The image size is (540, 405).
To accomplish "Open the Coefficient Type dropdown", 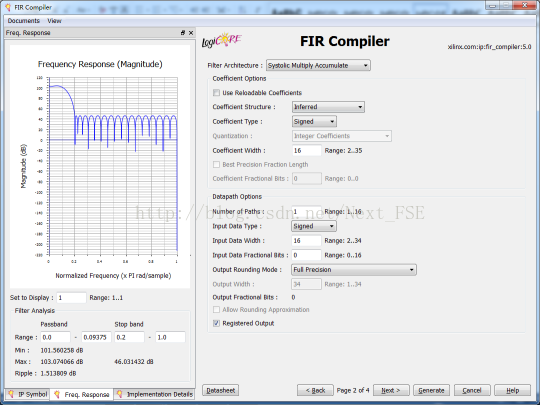I will tap(314, 121).
